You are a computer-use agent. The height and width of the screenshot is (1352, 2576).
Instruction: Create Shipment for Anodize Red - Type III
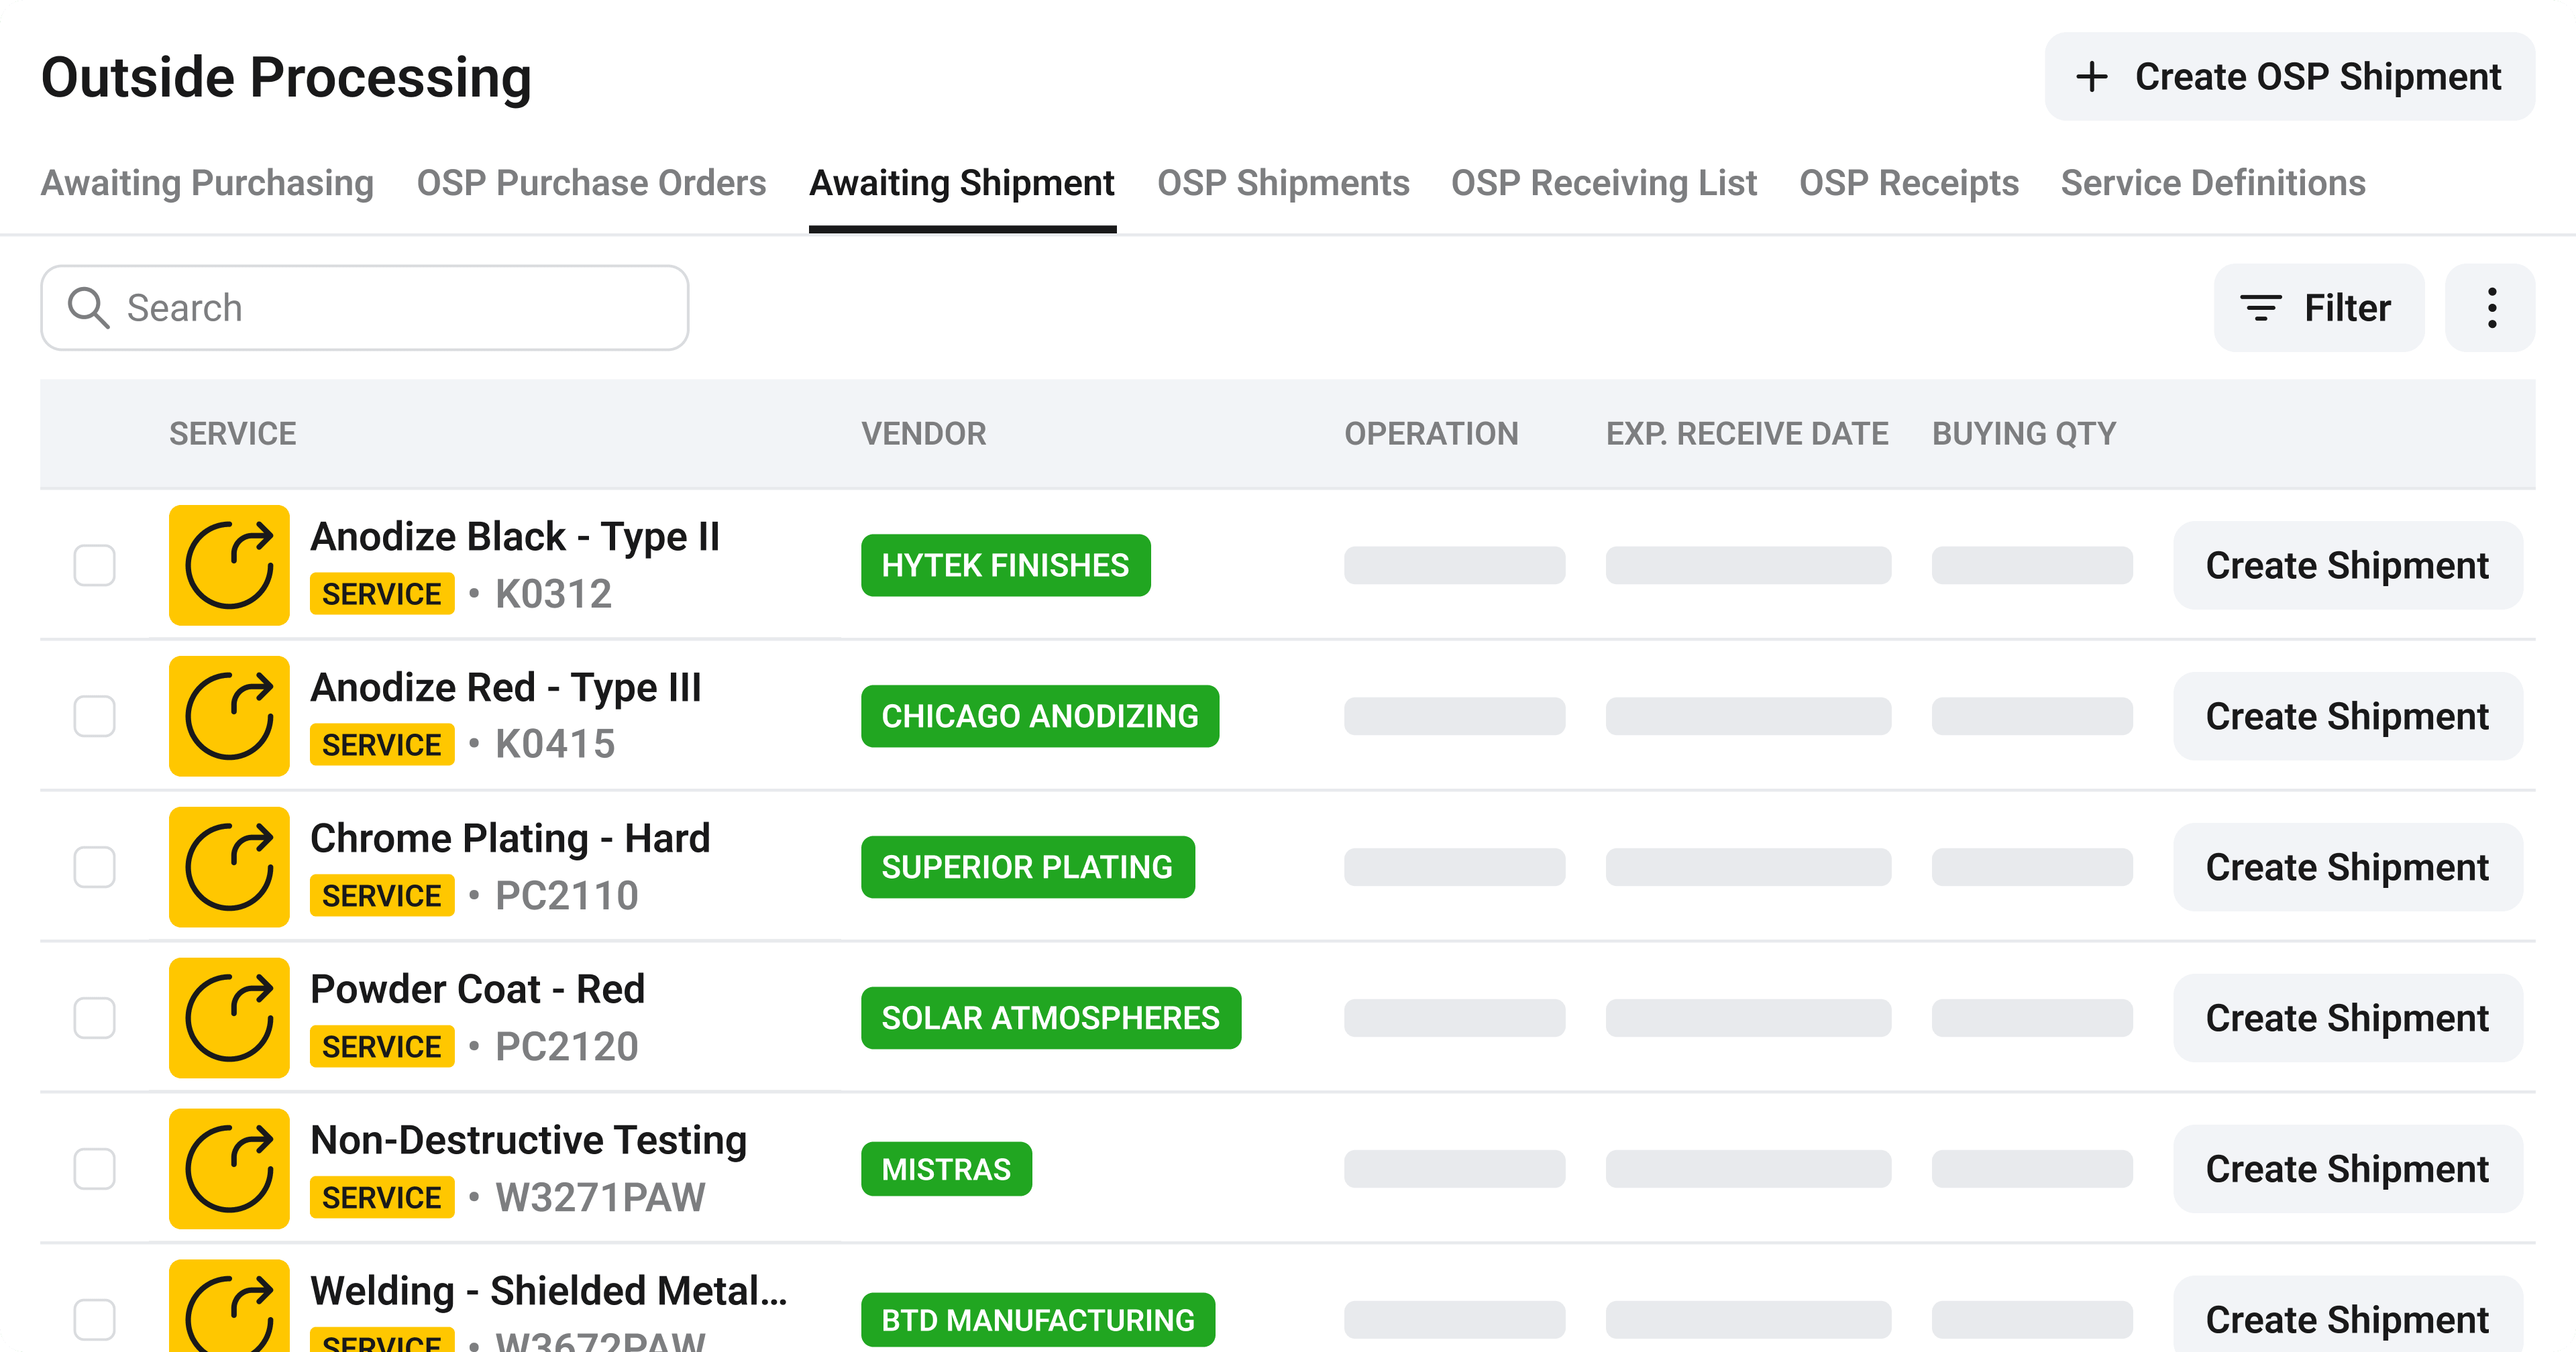tap(2346, 716)
